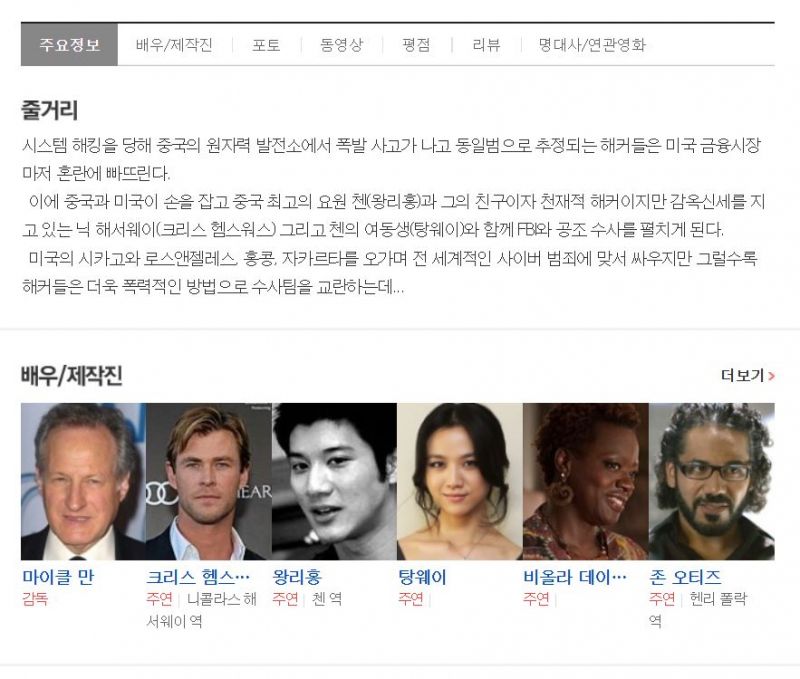Click the 비올라 데이… cast photo
This screenshot has width=800, height=679.
pyautogui.click(x=586, y=481)
